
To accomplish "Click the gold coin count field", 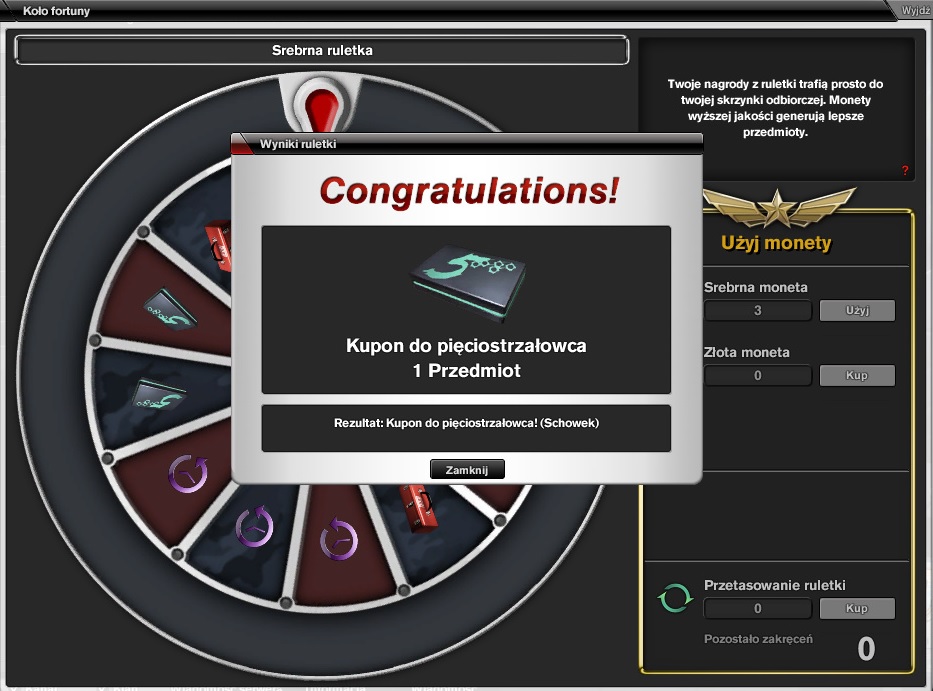I will click(x=757, y=376).
